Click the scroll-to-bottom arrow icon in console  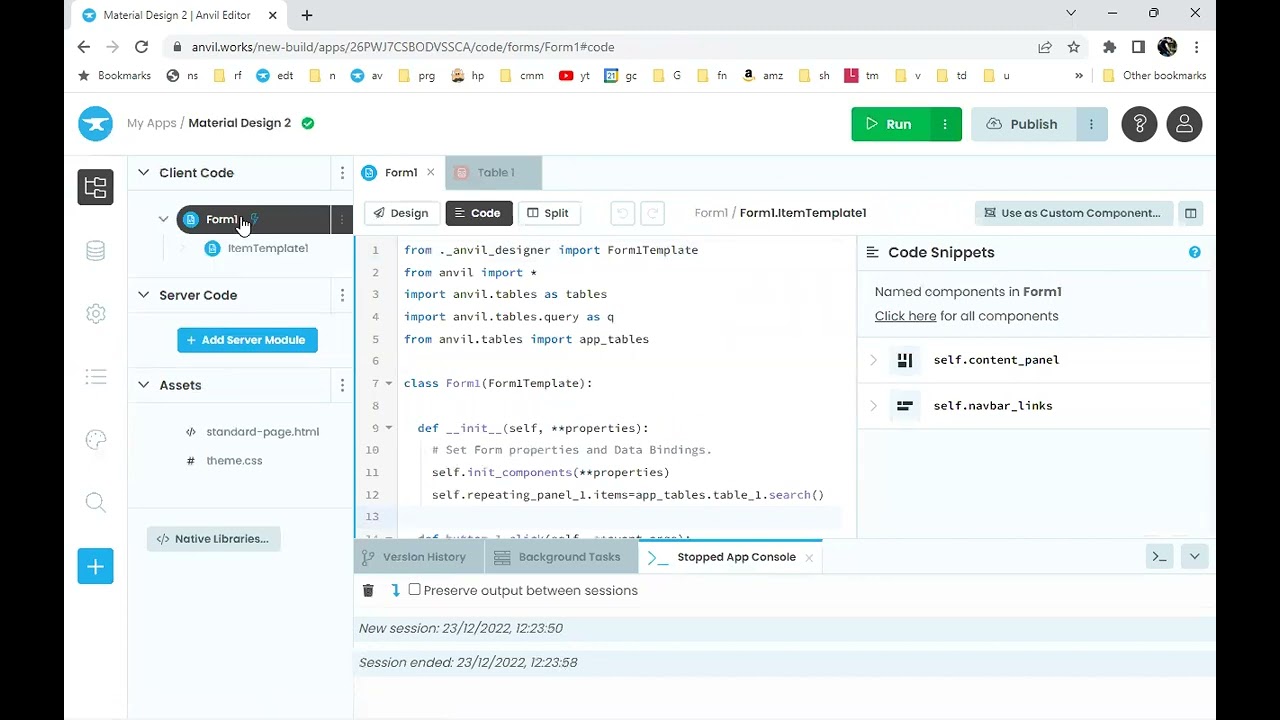(395, 591)
